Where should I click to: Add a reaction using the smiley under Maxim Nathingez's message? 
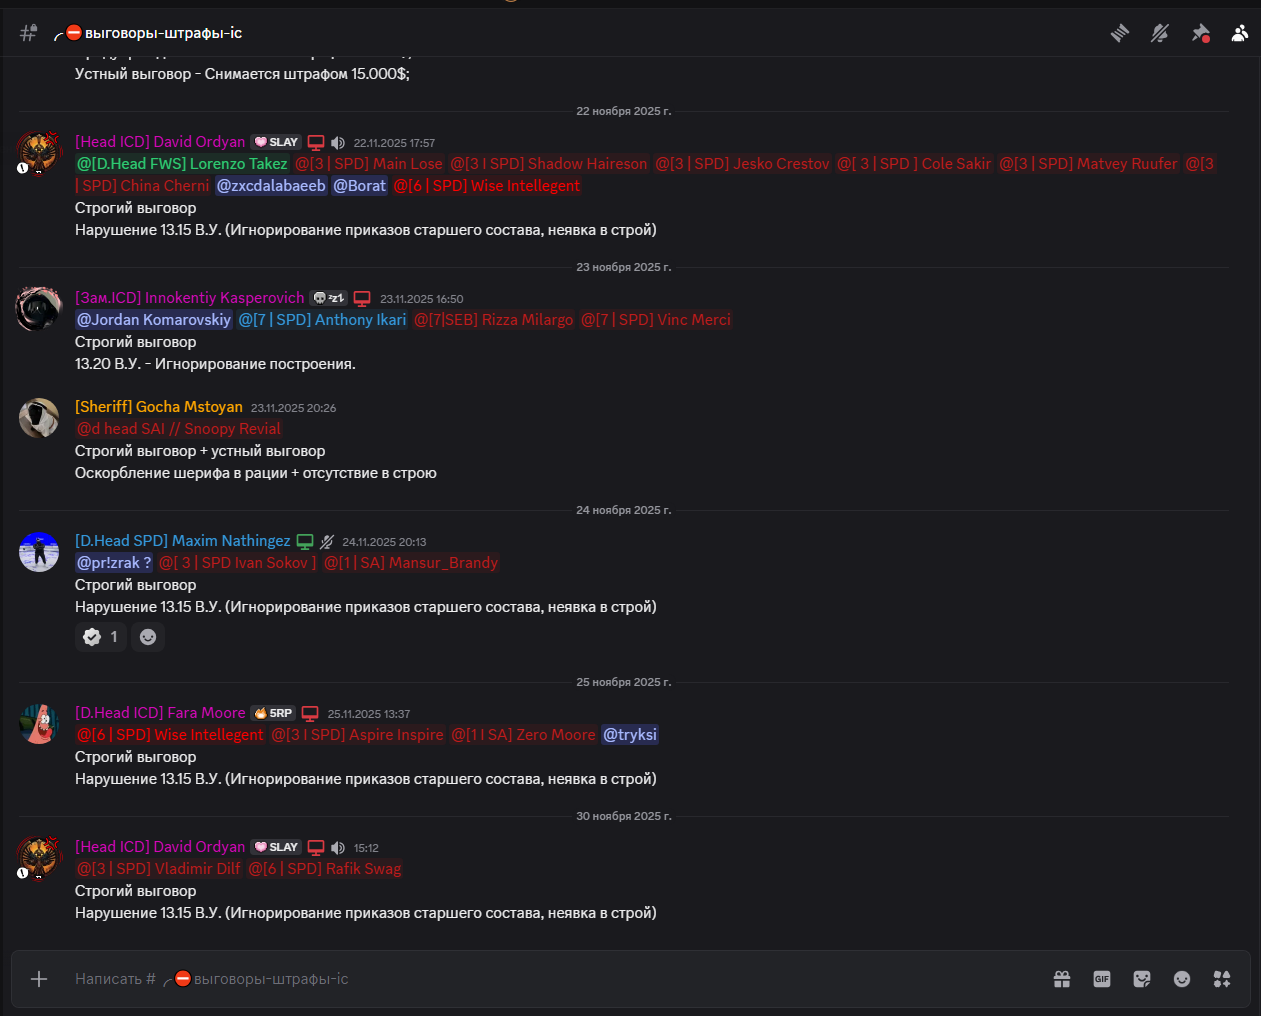148,637
